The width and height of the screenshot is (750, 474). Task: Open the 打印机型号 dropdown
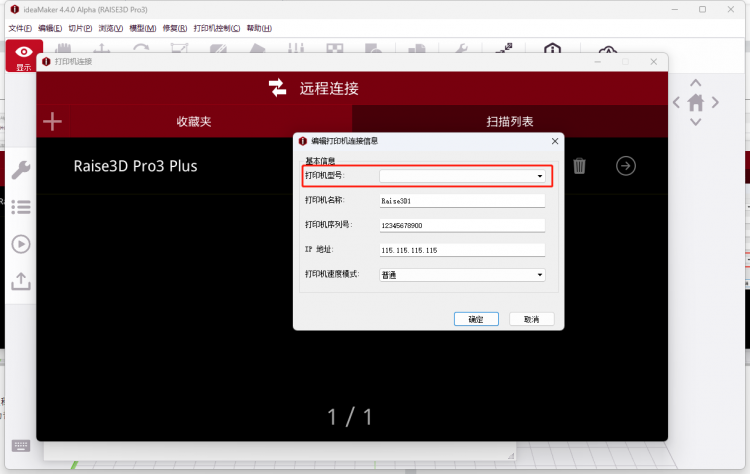pyautogui.click(x=462, y=176)
